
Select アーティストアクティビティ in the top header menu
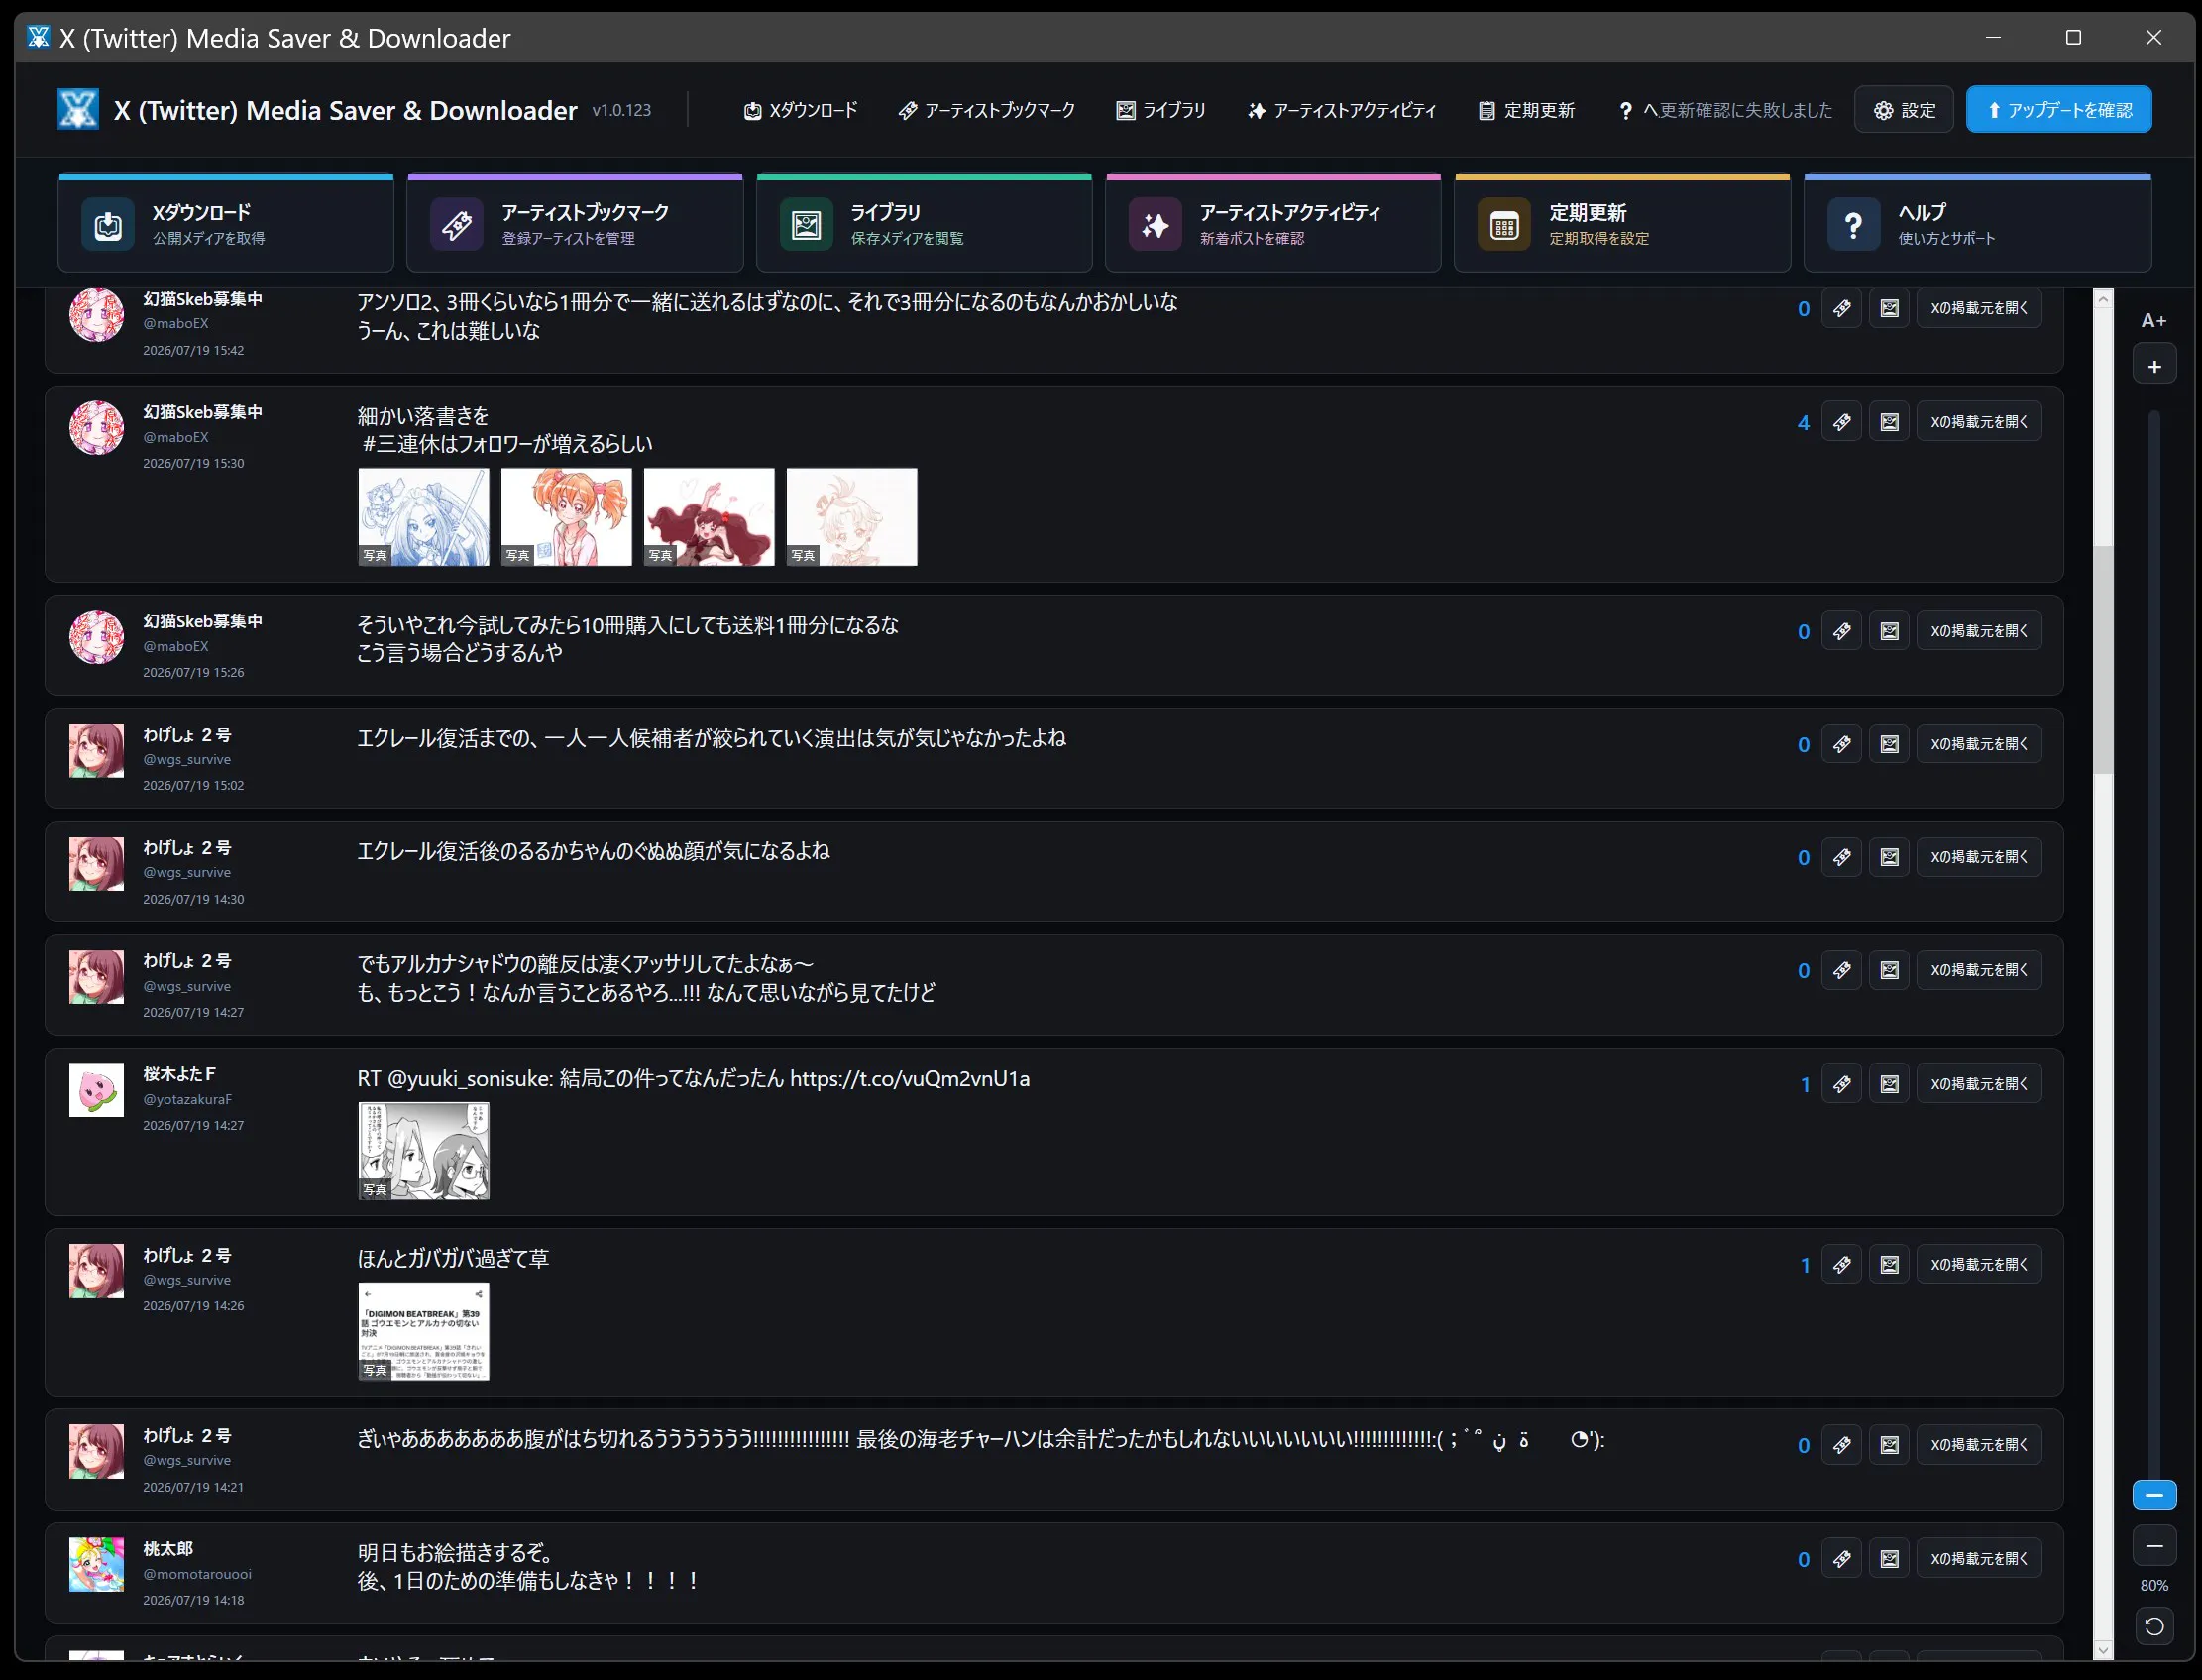tap(1342, 110)
